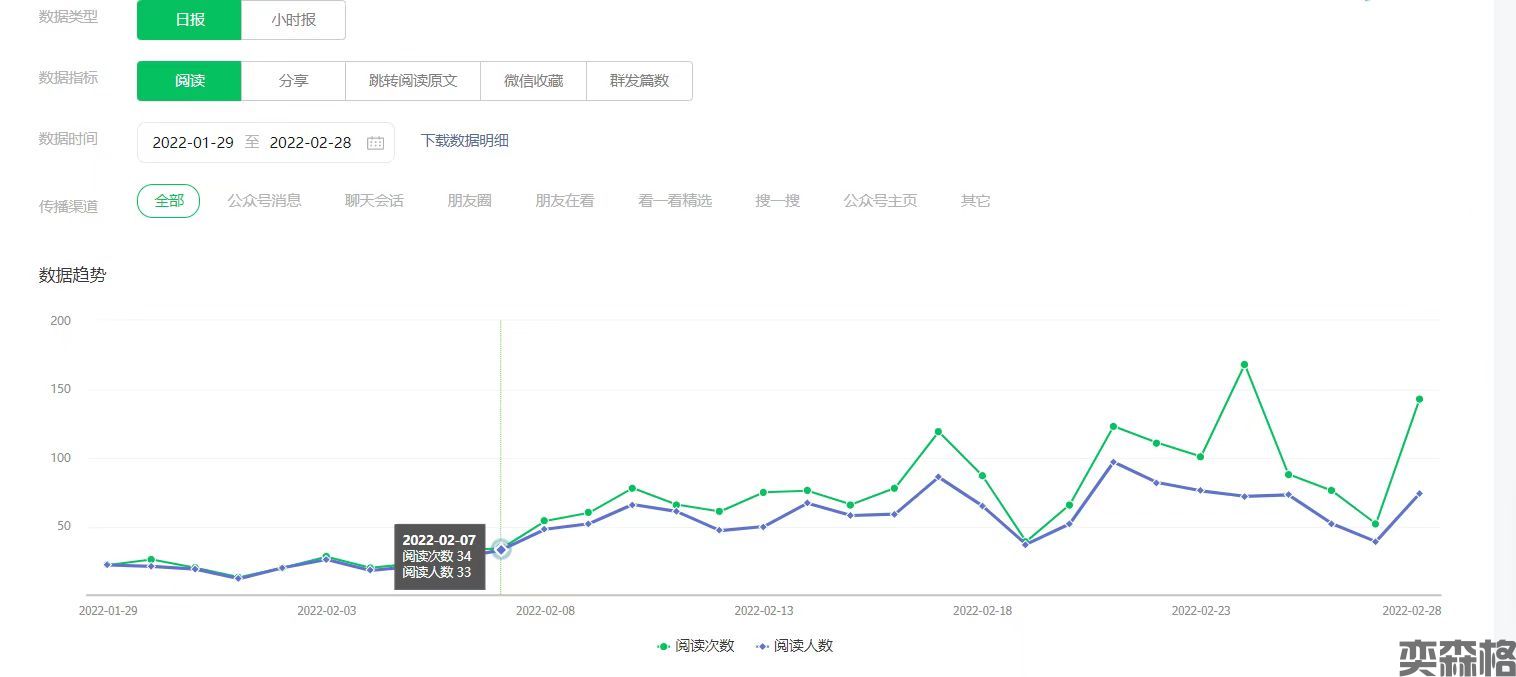
Task: Show 微信收藏 metric data
Action: click(533, 81)
